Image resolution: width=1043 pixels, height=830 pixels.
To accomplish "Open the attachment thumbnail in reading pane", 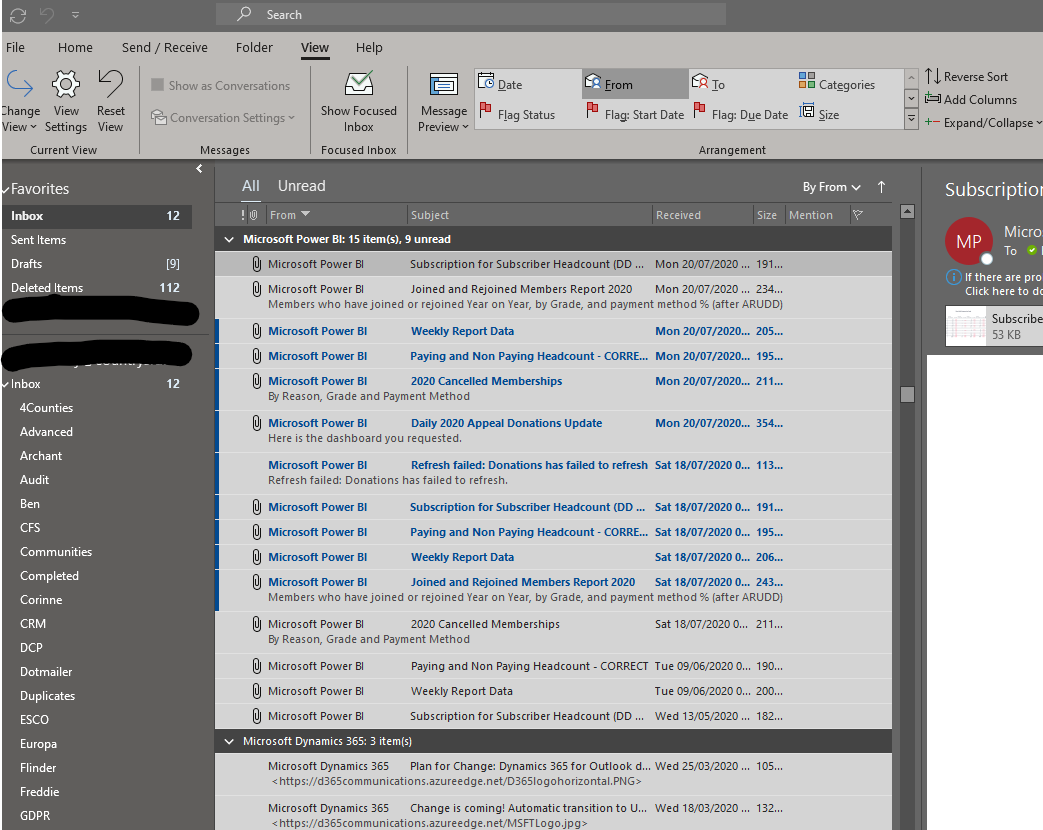I will pos(966,326).
